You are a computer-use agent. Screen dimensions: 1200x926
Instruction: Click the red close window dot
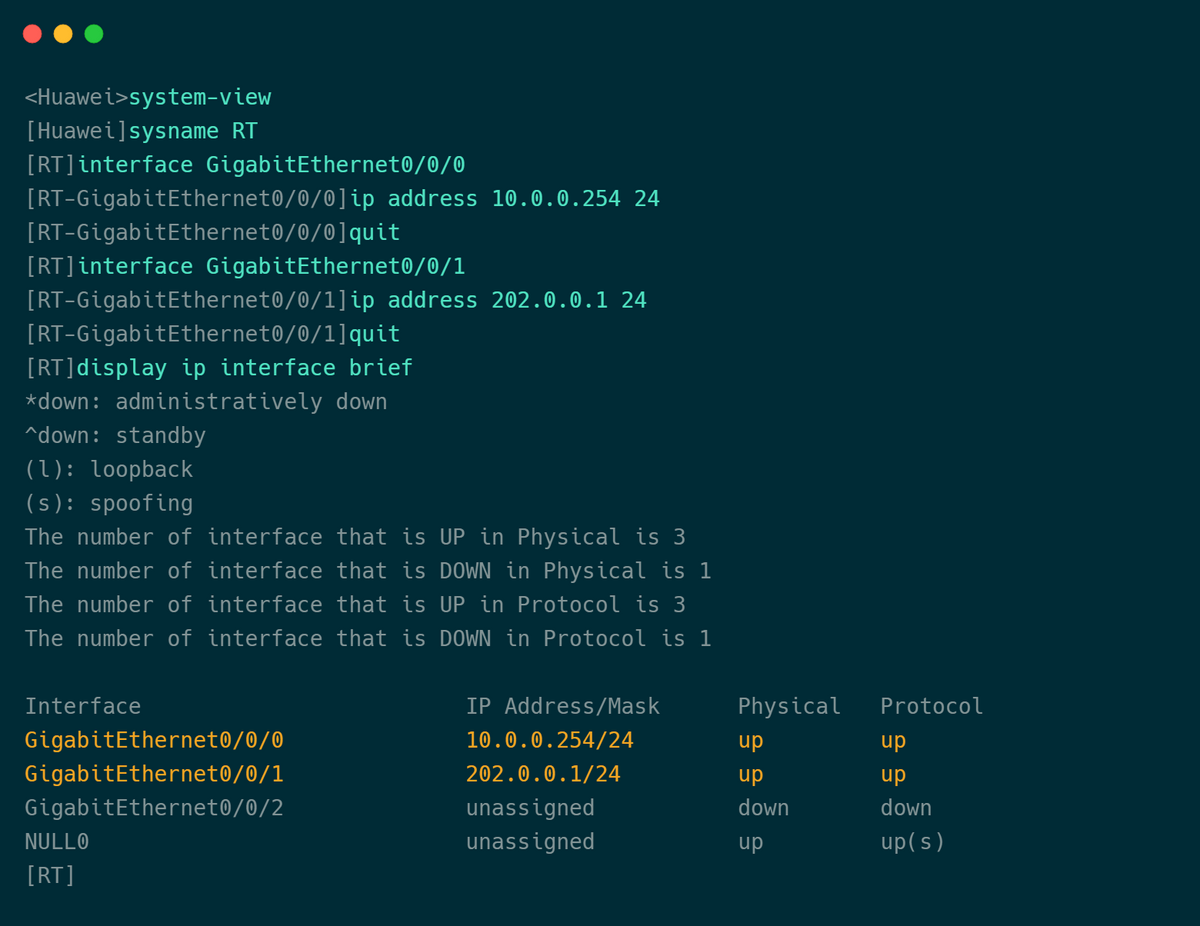point(32,34)
